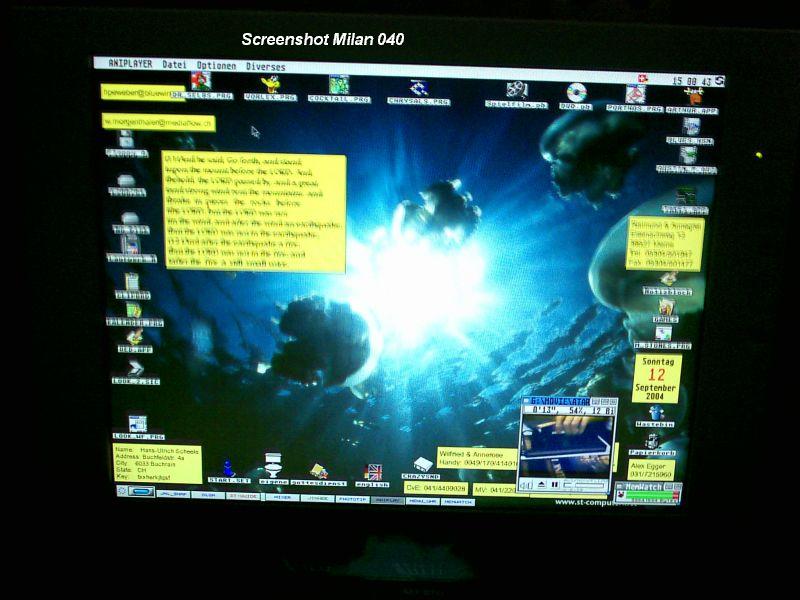Launch the CHRYSALS.PRG program icon
Screen dimensions: 800x600
(x=419, y=89)
